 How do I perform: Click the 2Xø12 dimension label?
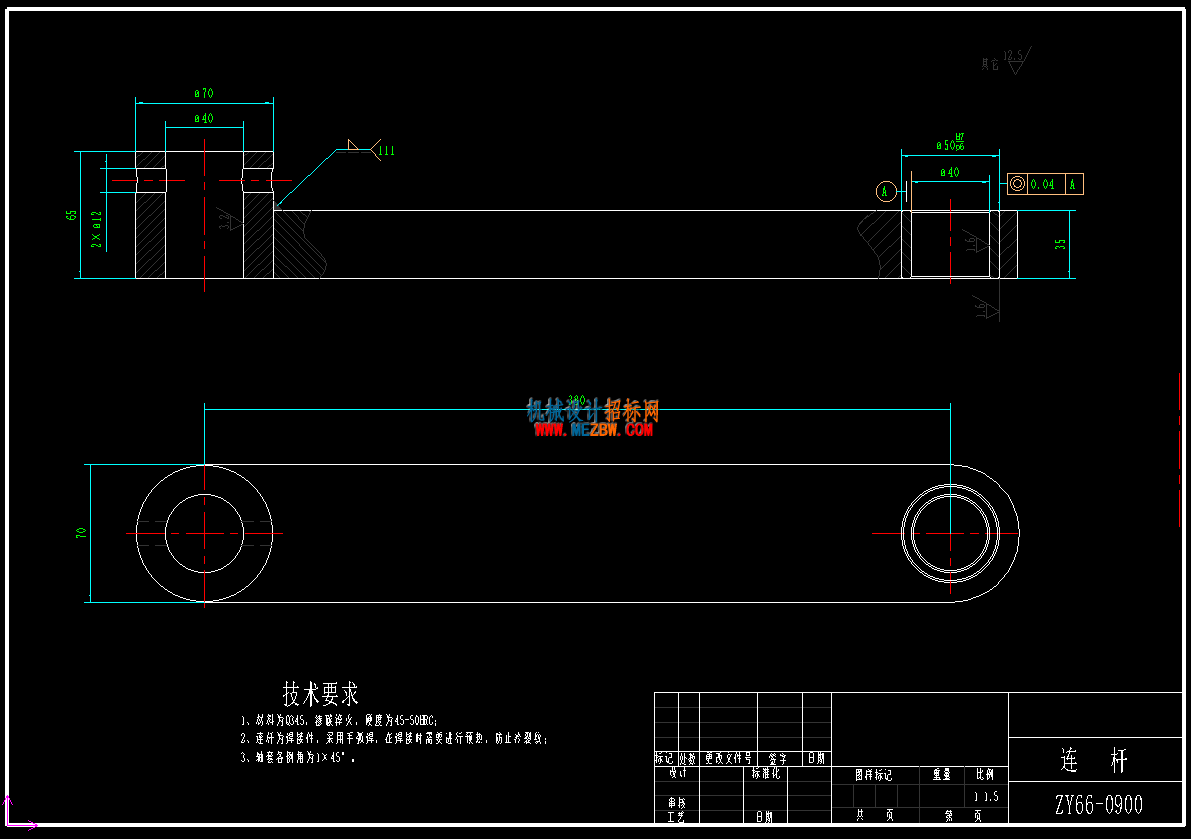tap(96, 229)
